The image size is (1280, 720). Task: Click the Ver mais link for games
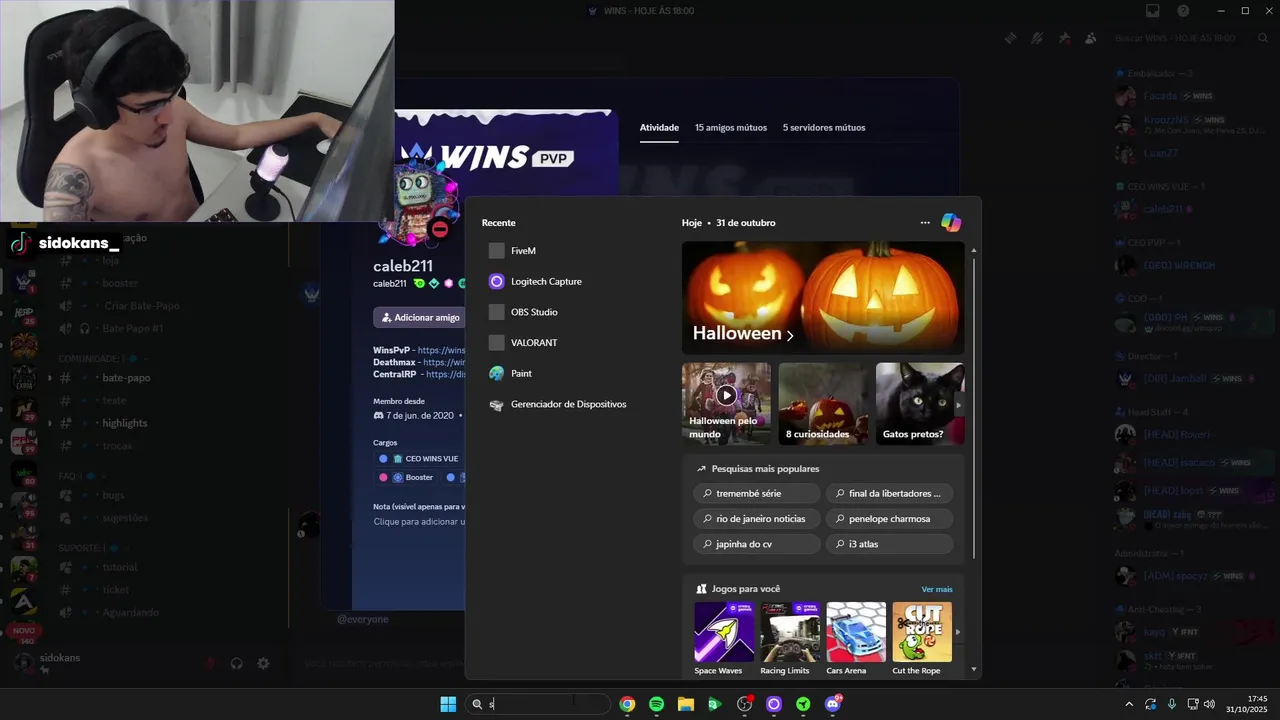click(937, 590)
